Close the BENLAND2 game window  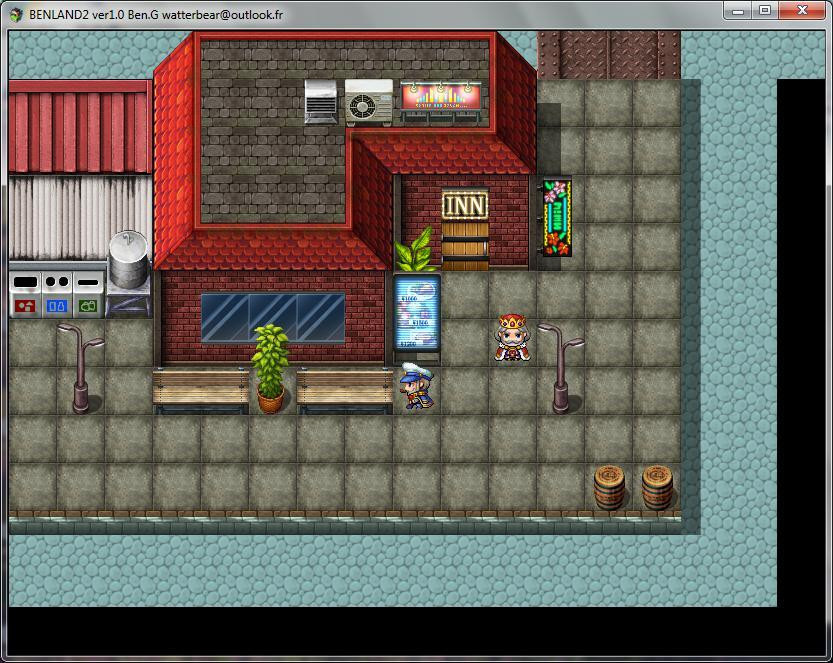(803, 11)
